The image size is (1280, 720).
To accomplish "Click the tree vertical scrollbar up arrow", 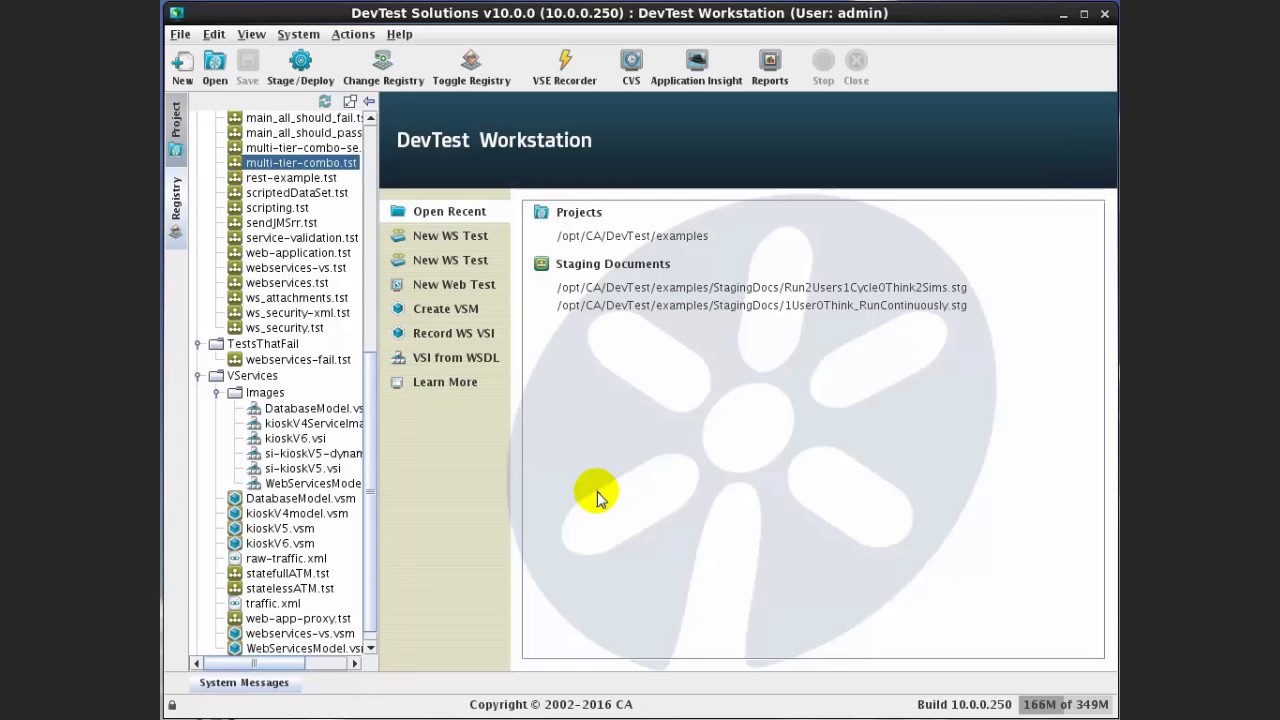I will pyautogui.click(x=370, y=118).
